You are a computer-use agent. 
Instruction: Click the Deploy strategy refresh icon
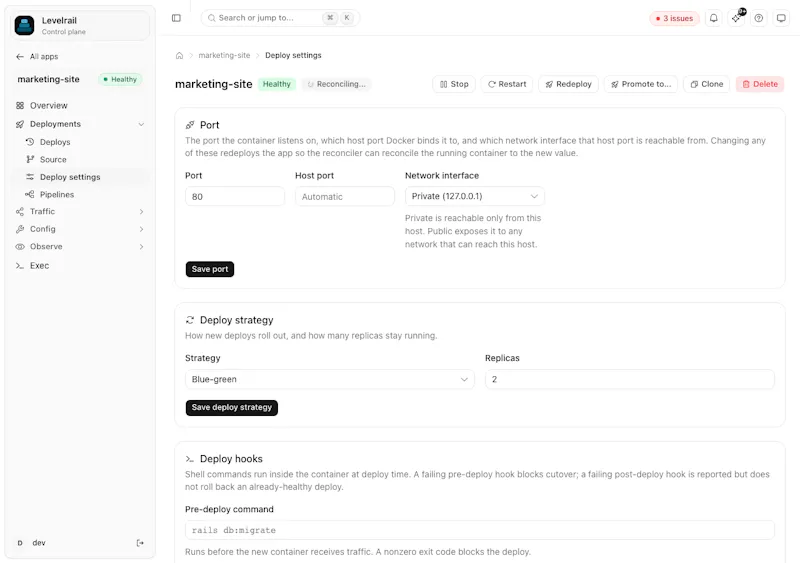(x=190, y=320)
